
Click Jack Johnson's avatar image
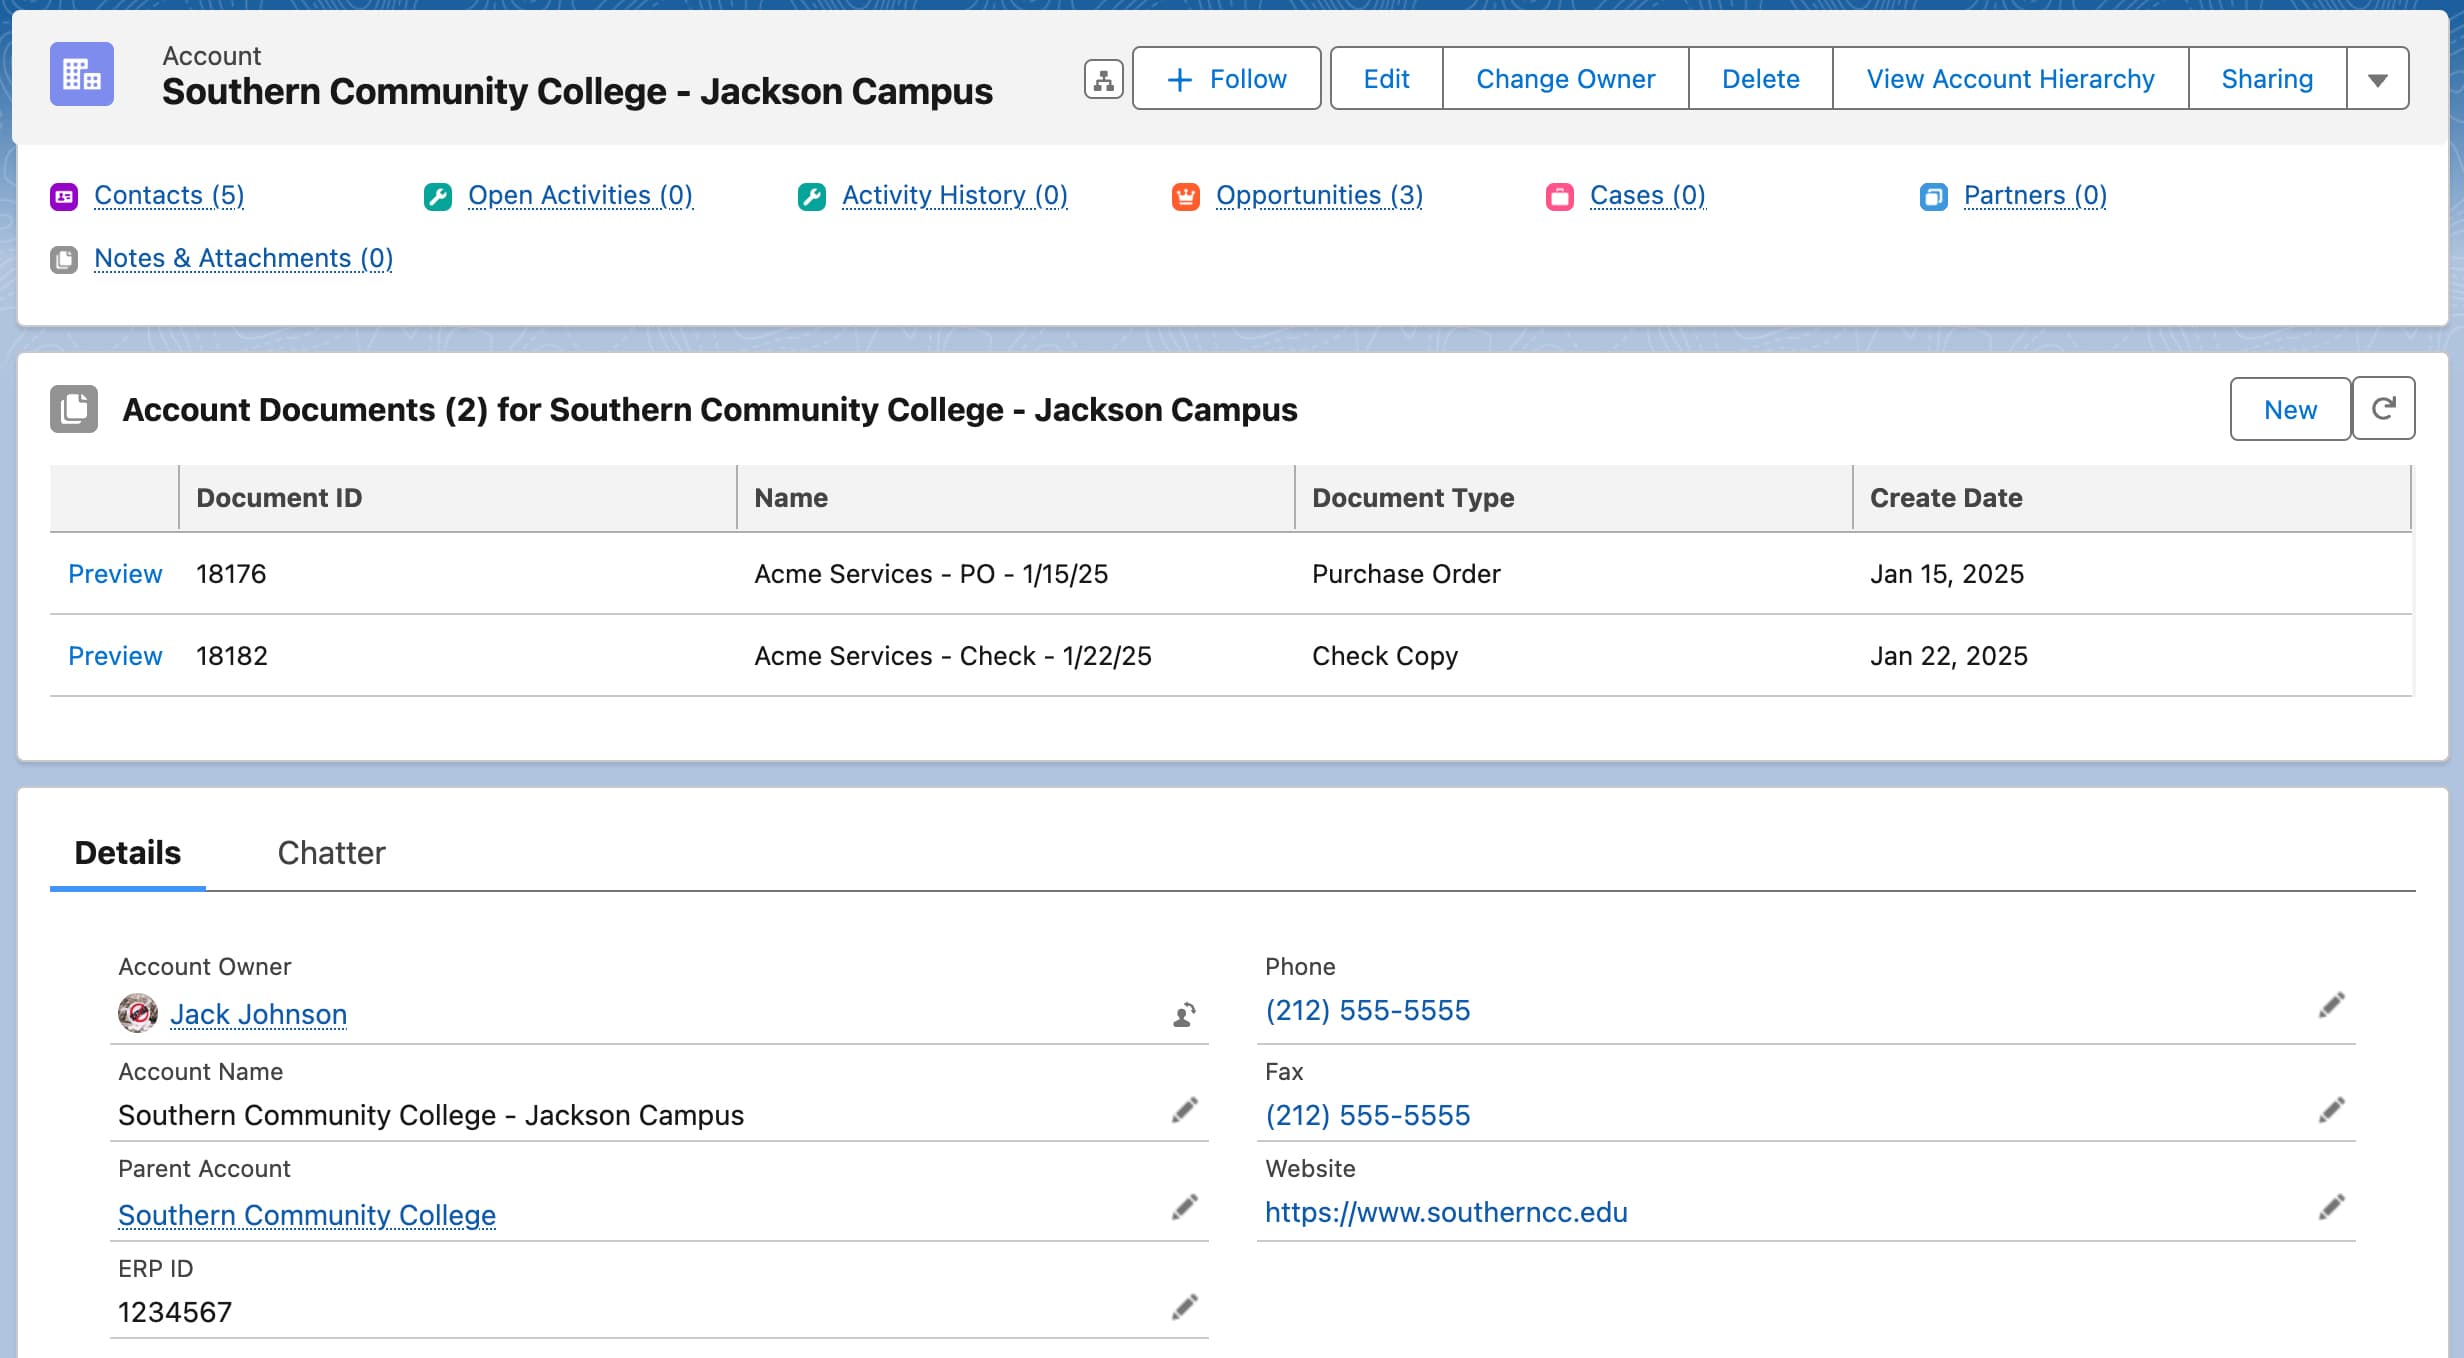[x=138, y=1013]
